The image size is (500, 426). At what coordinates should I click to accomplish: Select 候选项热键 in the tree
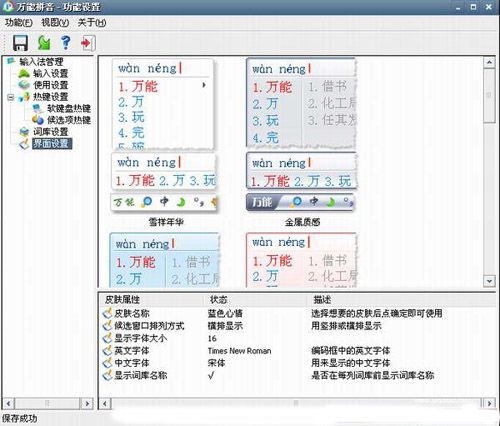69,120
